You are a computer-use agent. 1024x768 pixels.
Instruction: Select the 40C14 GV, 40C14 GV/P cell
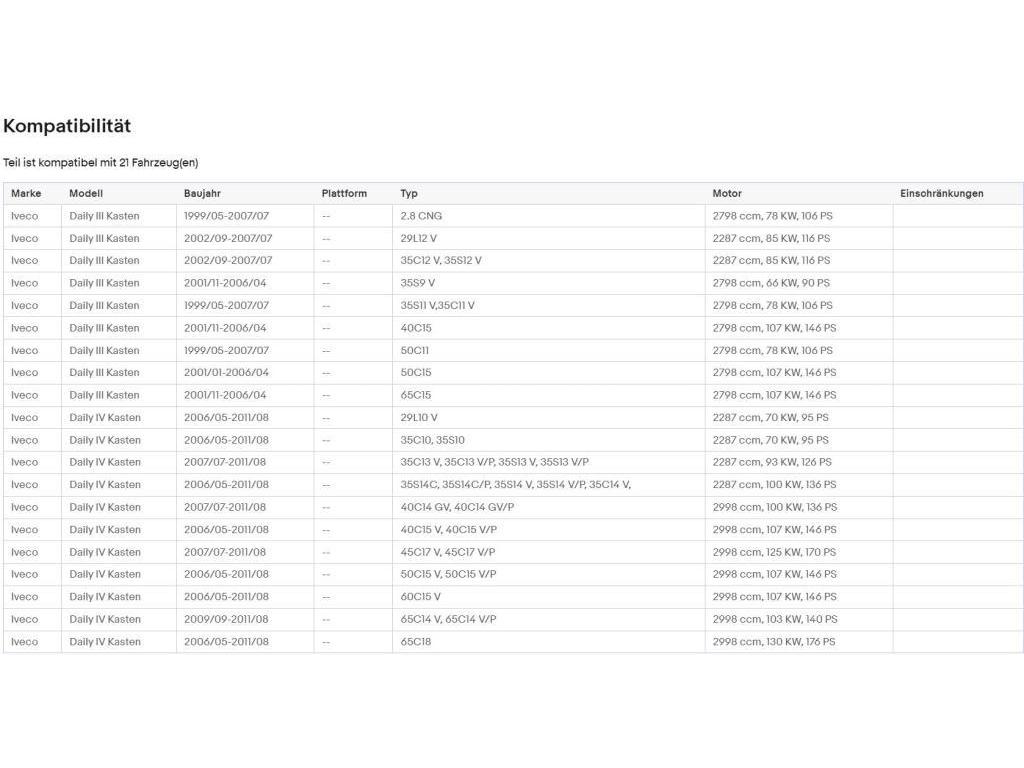(549, 507)
